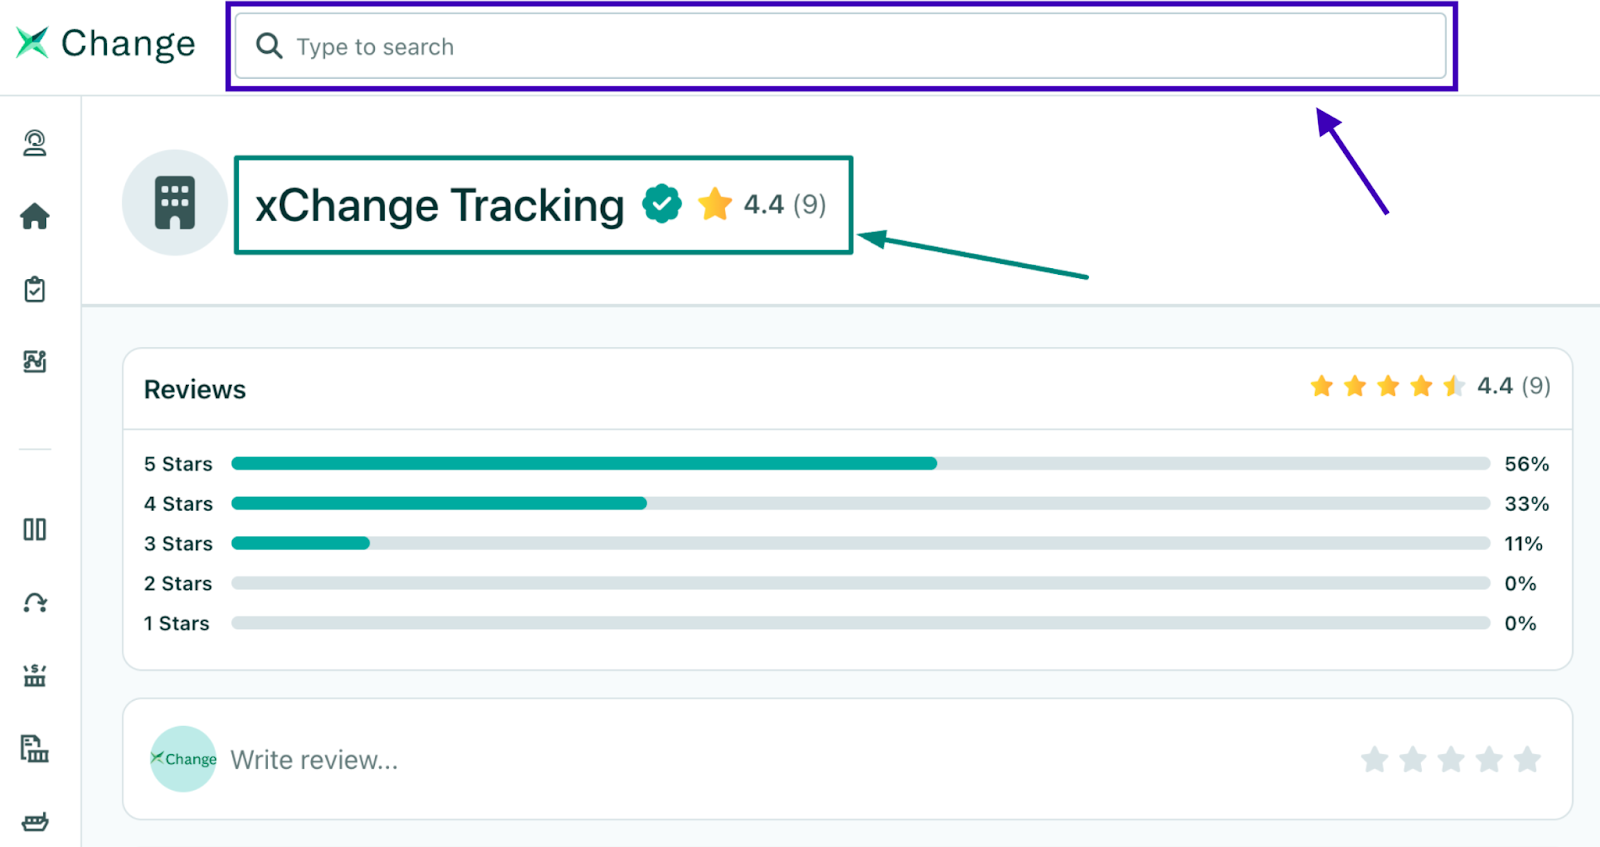Click the 5 Stars rating bar
The height and width of the screenshot is (847, 1600).
tap(860, 464)
